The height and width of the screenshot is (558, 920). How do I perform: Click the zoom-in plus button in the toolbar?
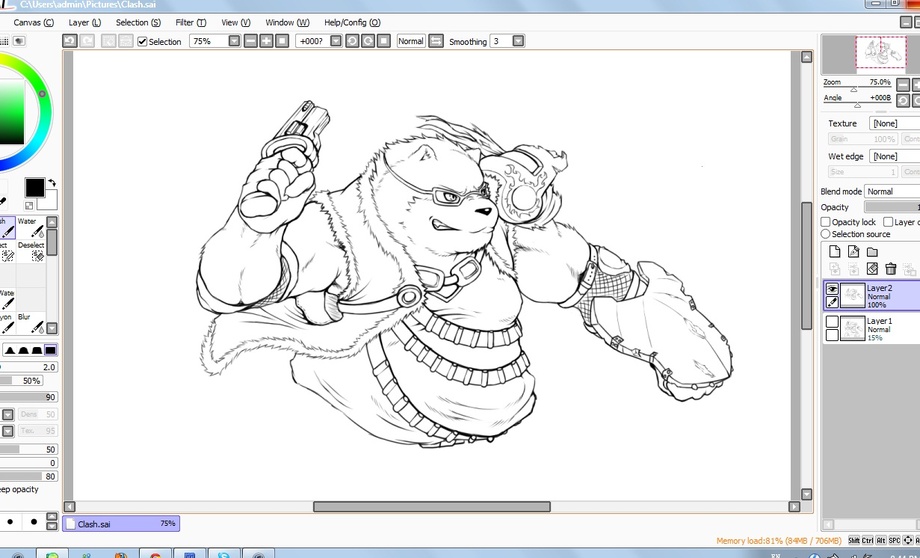265,41
